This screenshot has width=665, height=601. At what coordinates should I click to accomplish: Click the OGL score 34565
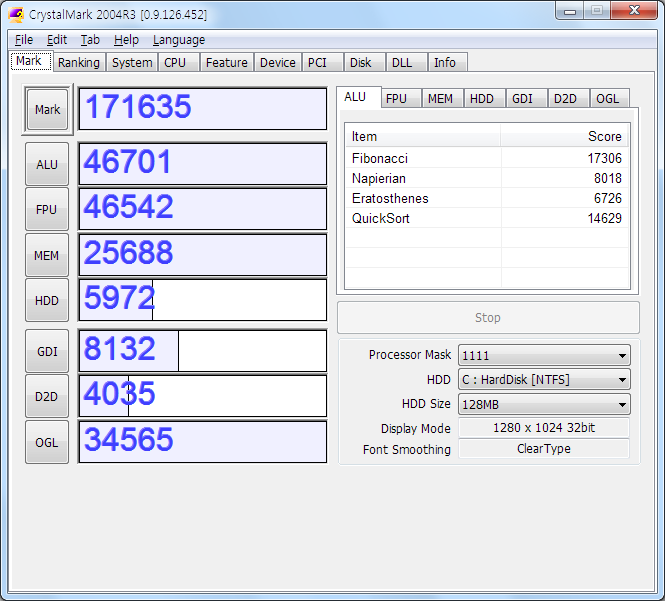[203, 442]
